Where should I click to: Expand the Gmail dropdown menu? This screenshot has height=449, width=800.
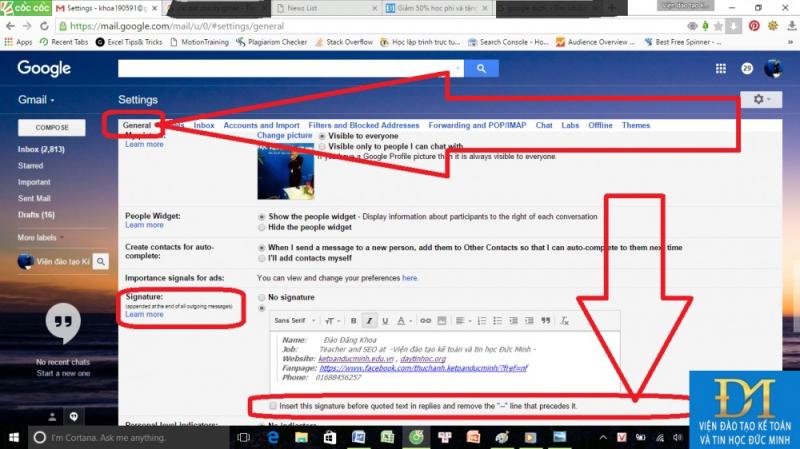coord(36,99)
